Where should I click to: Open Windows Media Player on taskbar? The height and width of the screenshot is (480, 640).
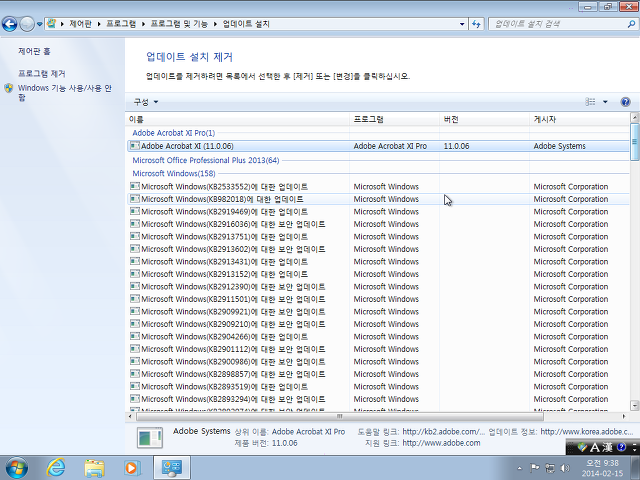click(x=132, y=468)
